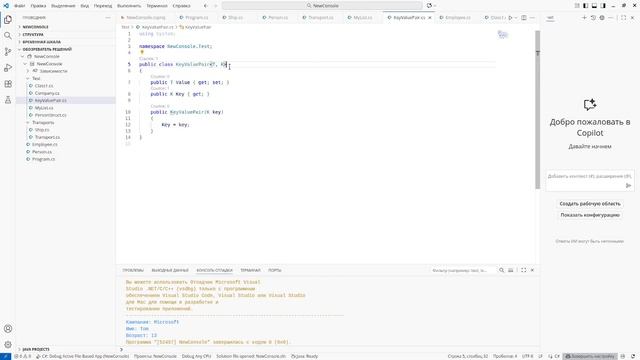Click the Explorer more actions ellipsis
640x360 pixels.
click(x=108, y=18)
